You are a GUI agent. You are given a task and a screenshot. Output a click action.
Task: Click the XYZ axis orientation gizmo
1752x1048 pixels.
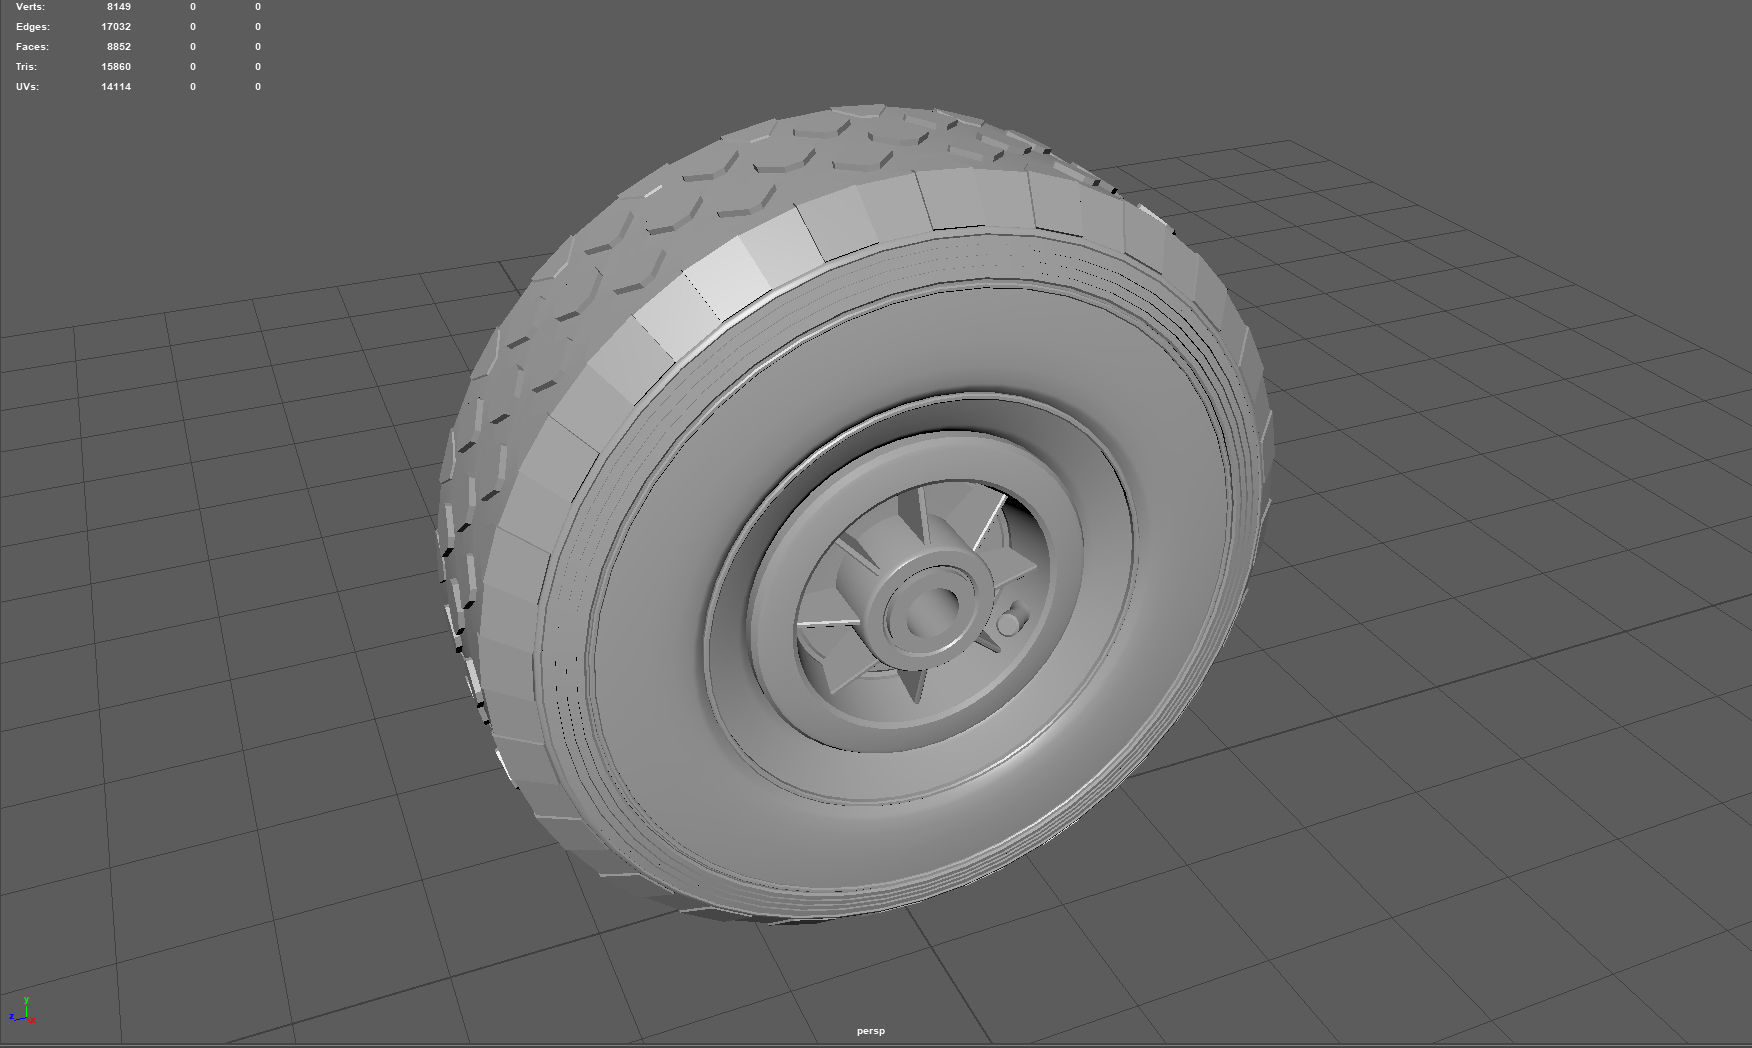(x=22, y=1010)
